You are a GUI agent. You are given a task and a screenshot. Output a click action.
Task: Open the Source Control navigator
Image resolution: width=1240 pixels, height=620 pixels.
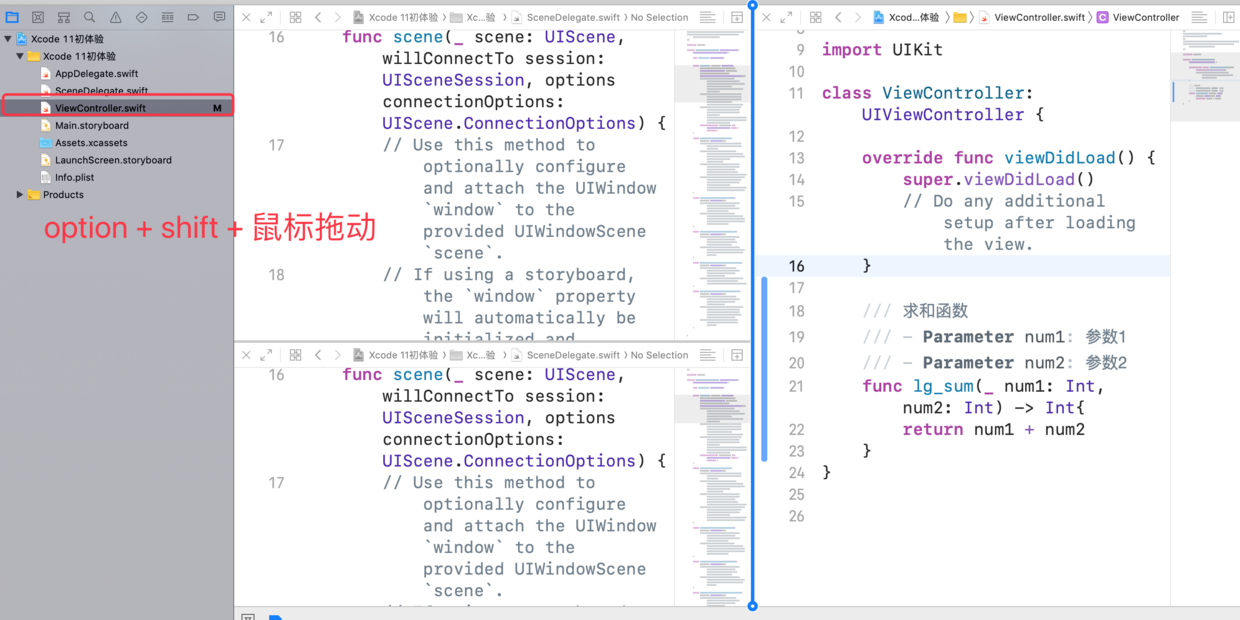coord(38,17)
